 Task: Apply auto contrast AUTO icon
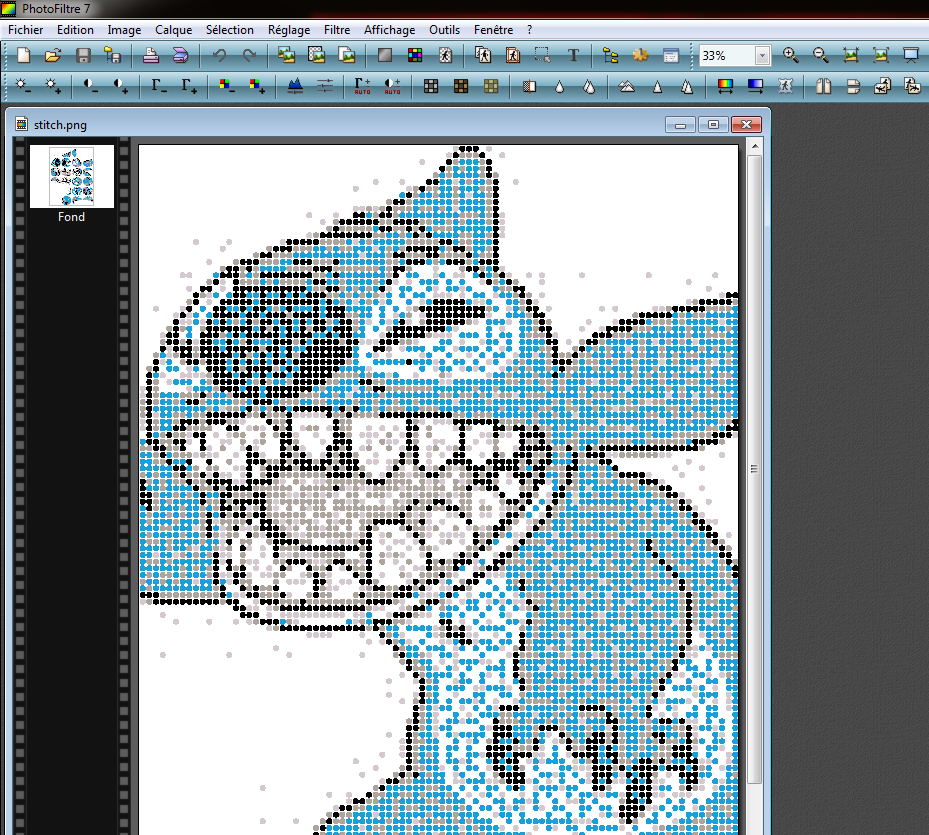pos(392,87)
